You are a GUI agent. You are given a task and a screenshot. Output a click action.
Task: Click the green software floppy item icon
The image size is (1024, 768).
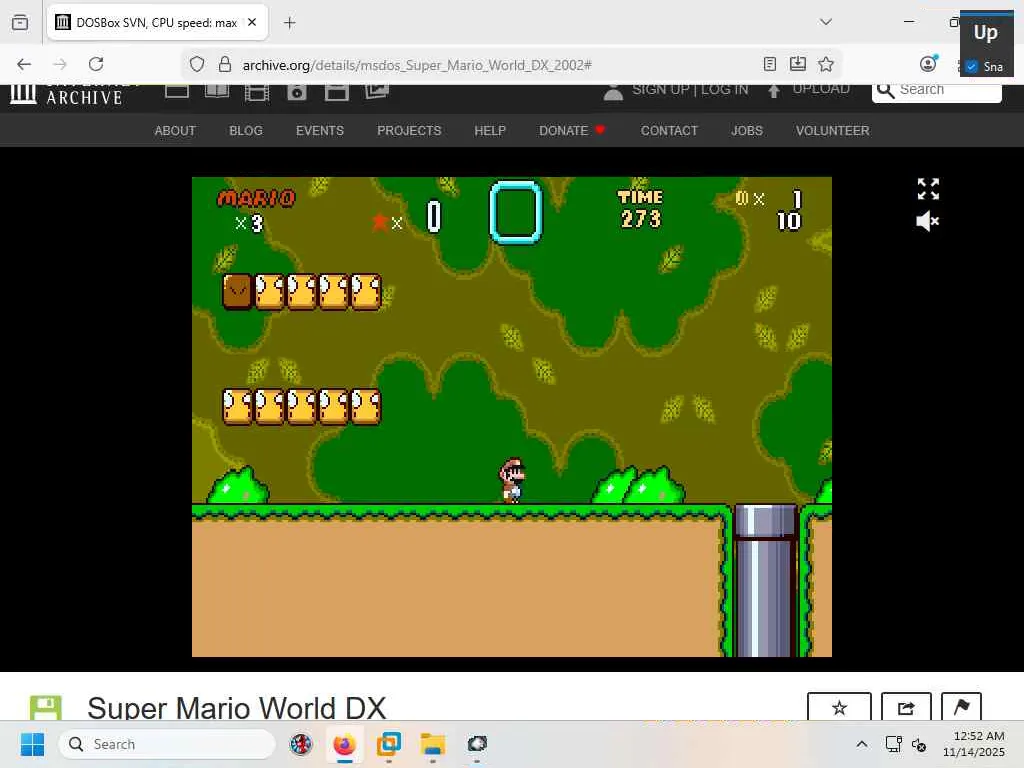coord(46,708)
